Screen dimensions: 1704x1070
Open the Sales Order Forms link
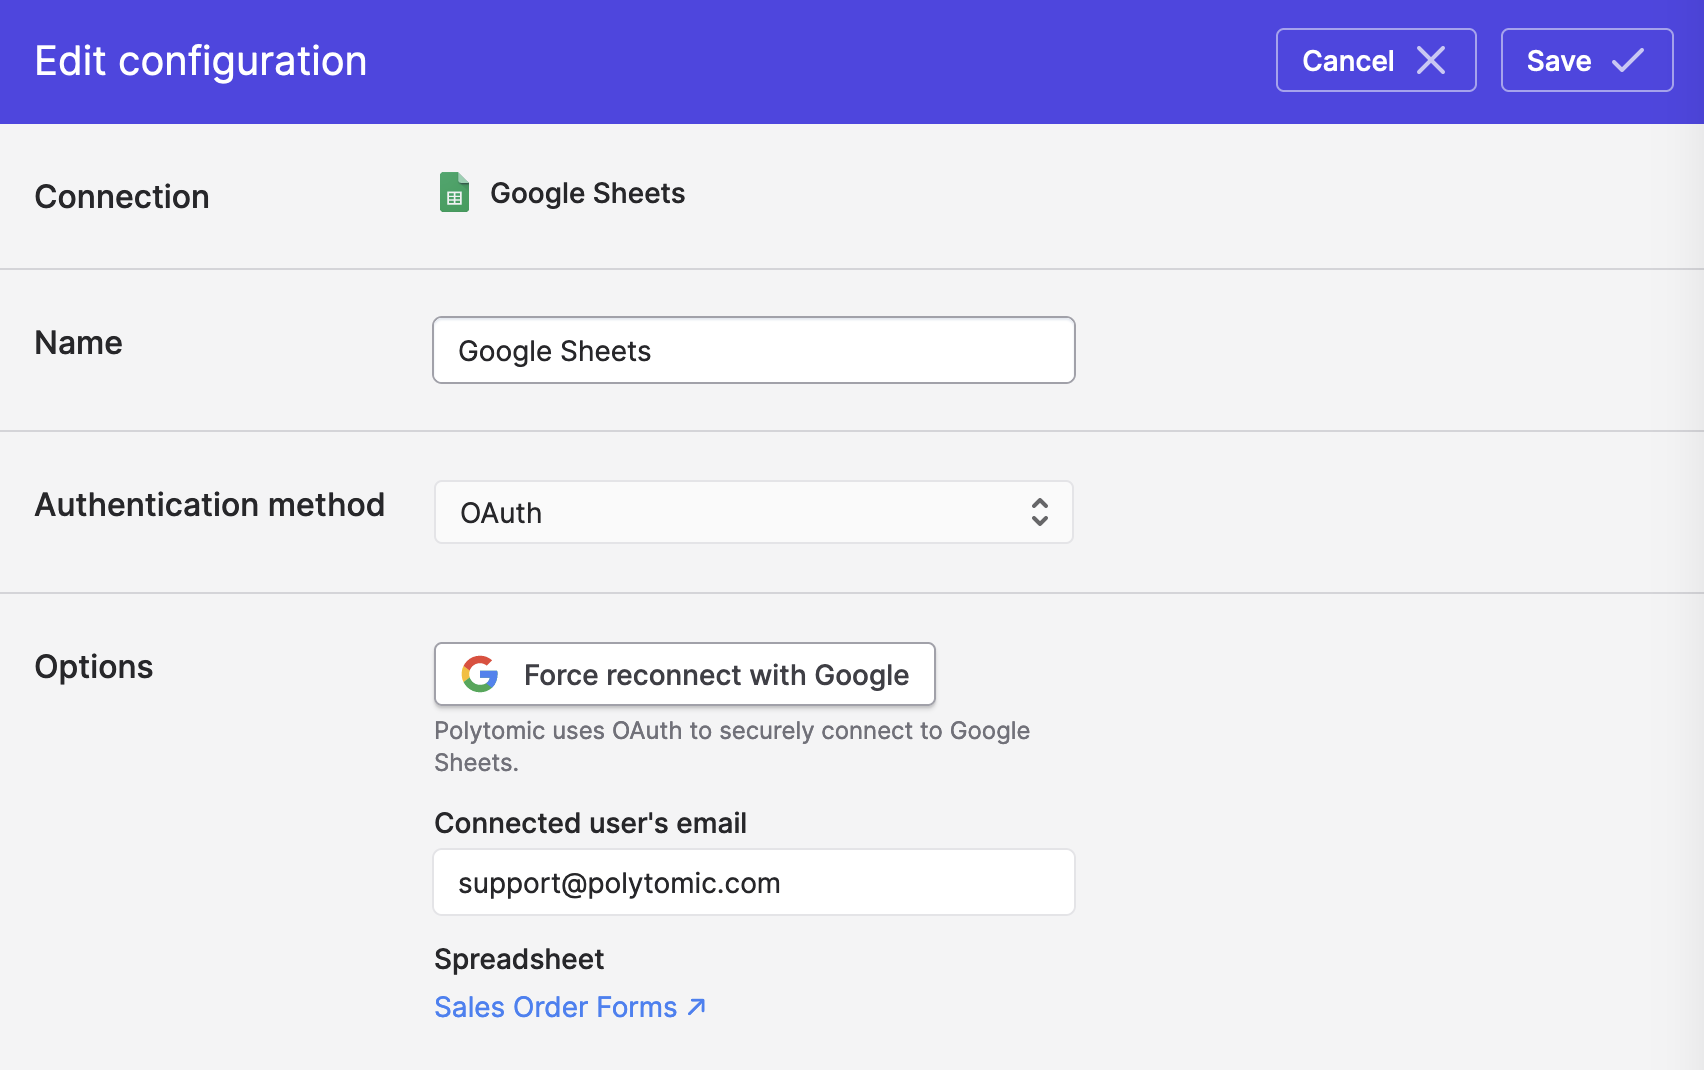tap(570, 1007)
